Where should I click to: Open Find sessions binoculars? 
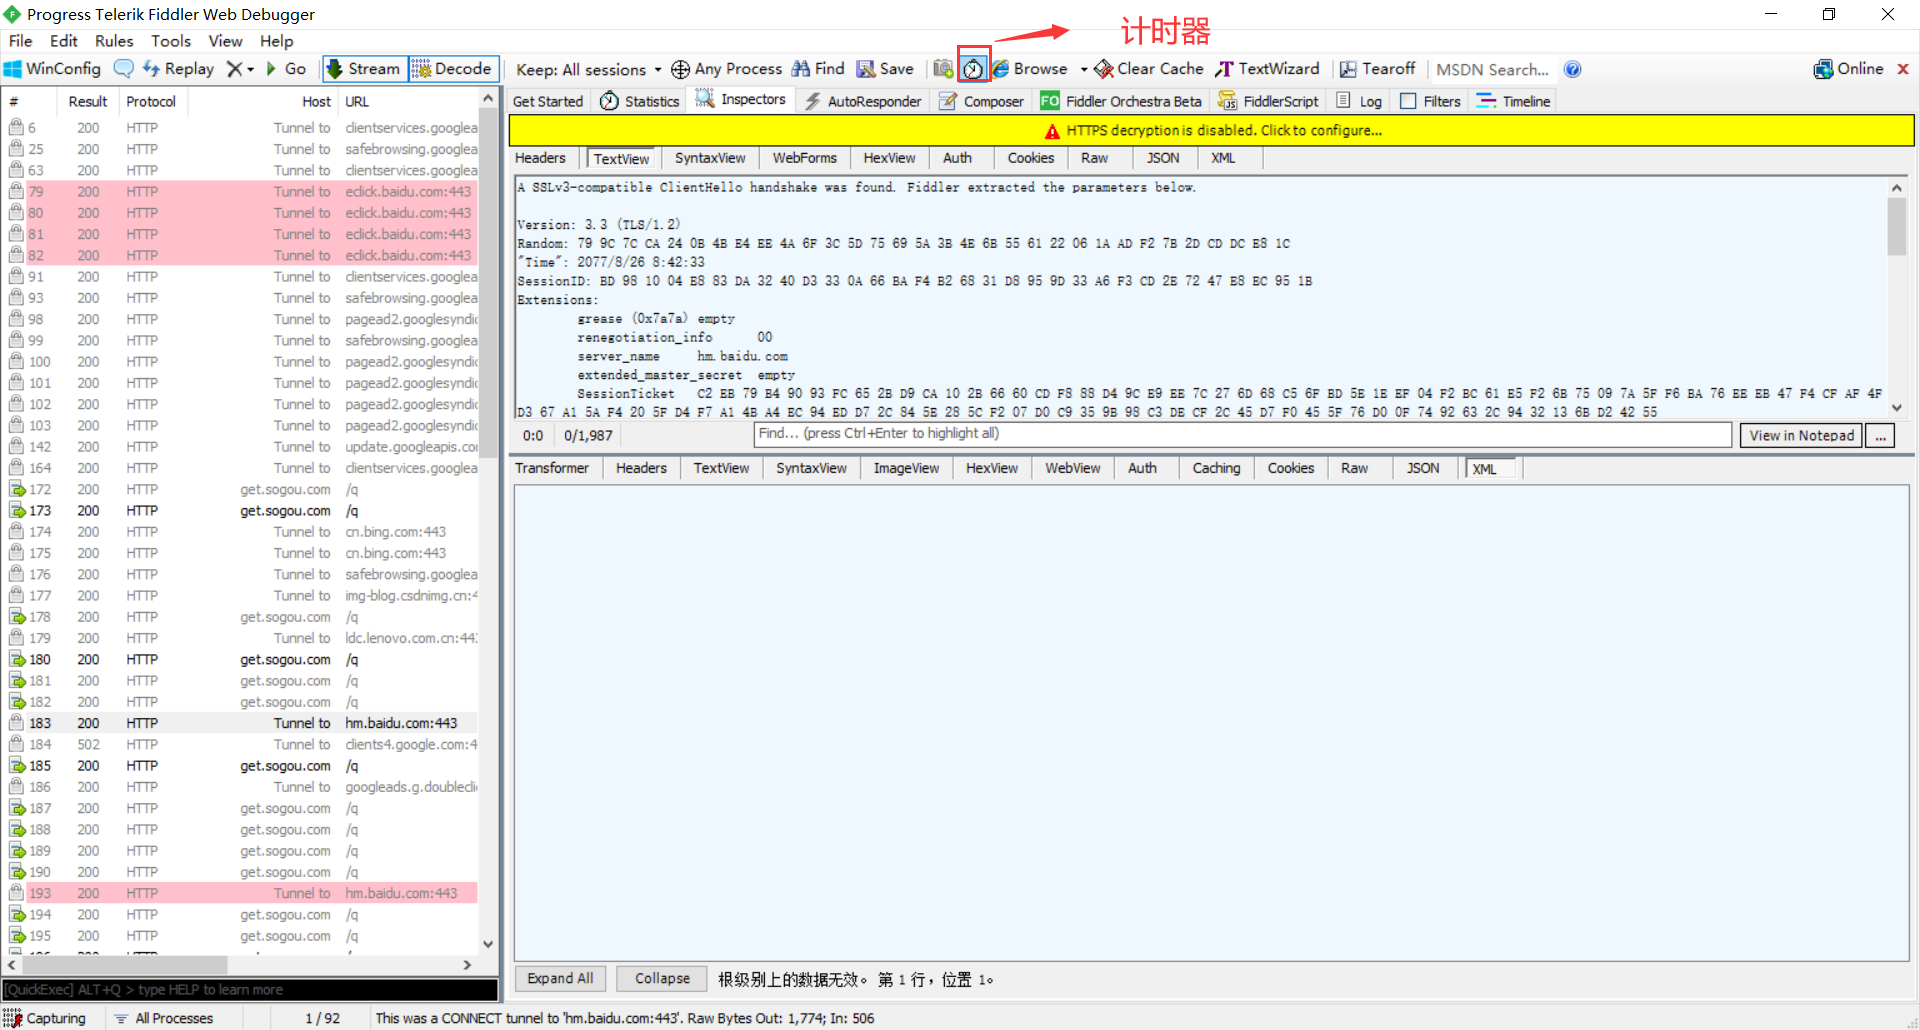(x=818, y=69)
